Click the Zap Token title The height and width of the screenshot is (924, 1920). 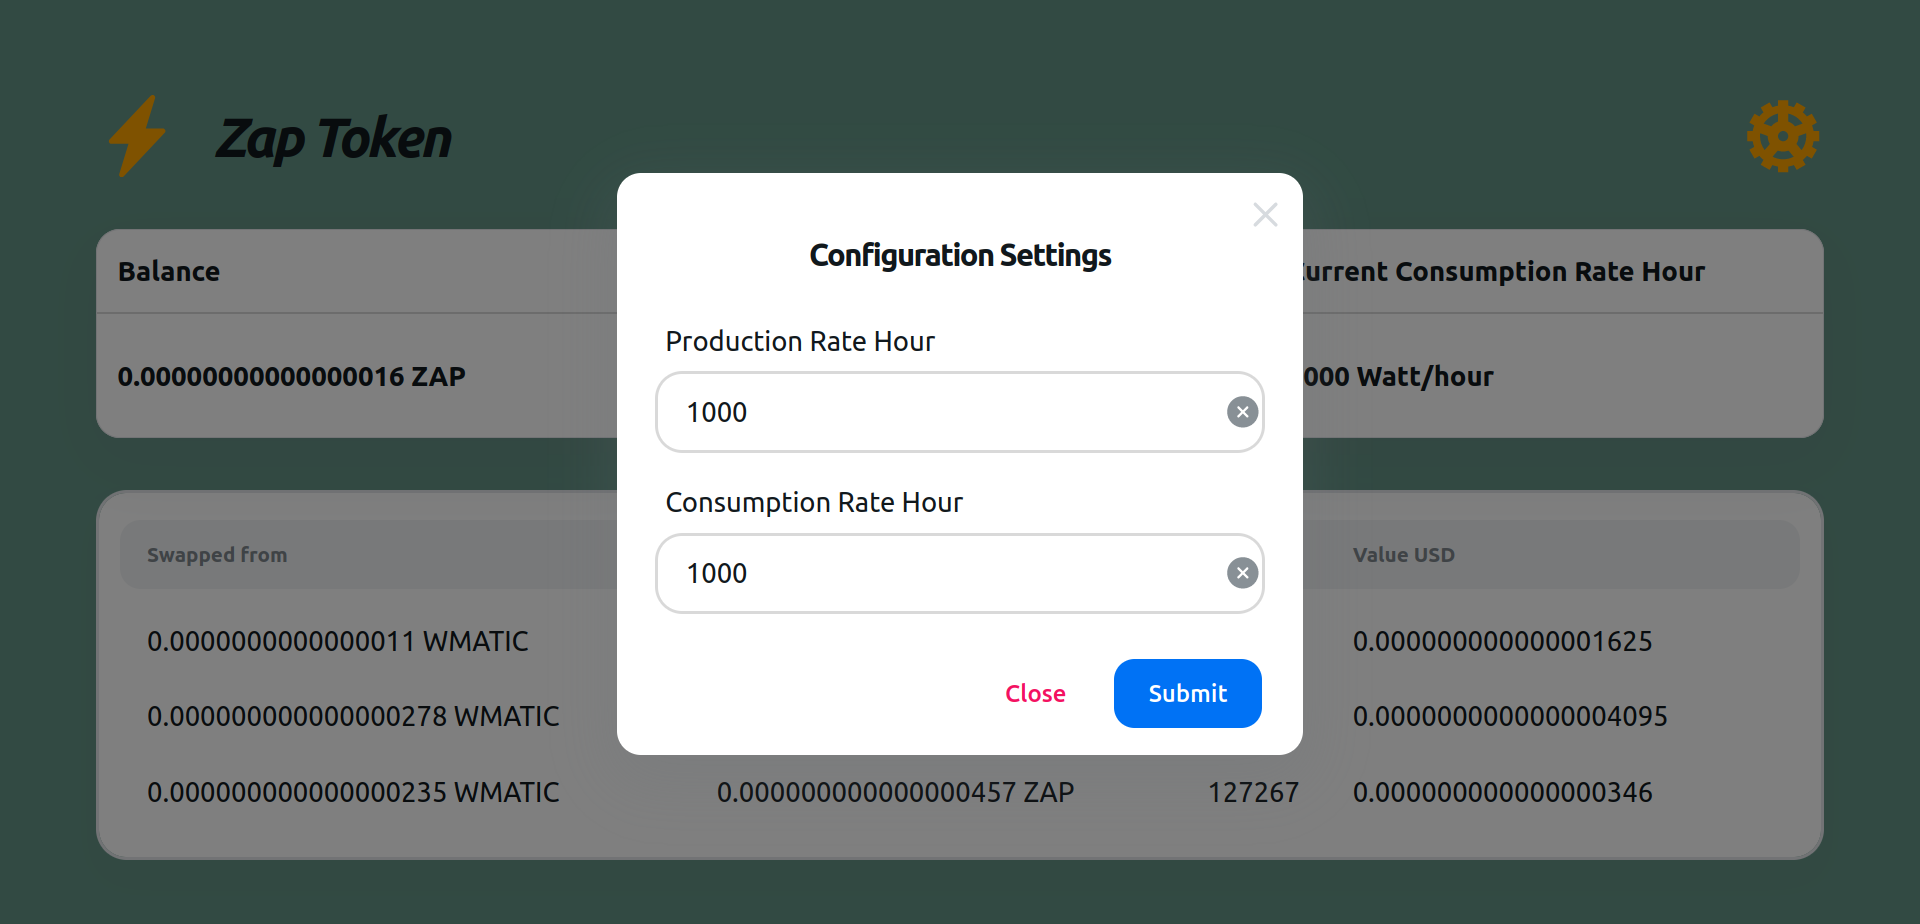334,139
